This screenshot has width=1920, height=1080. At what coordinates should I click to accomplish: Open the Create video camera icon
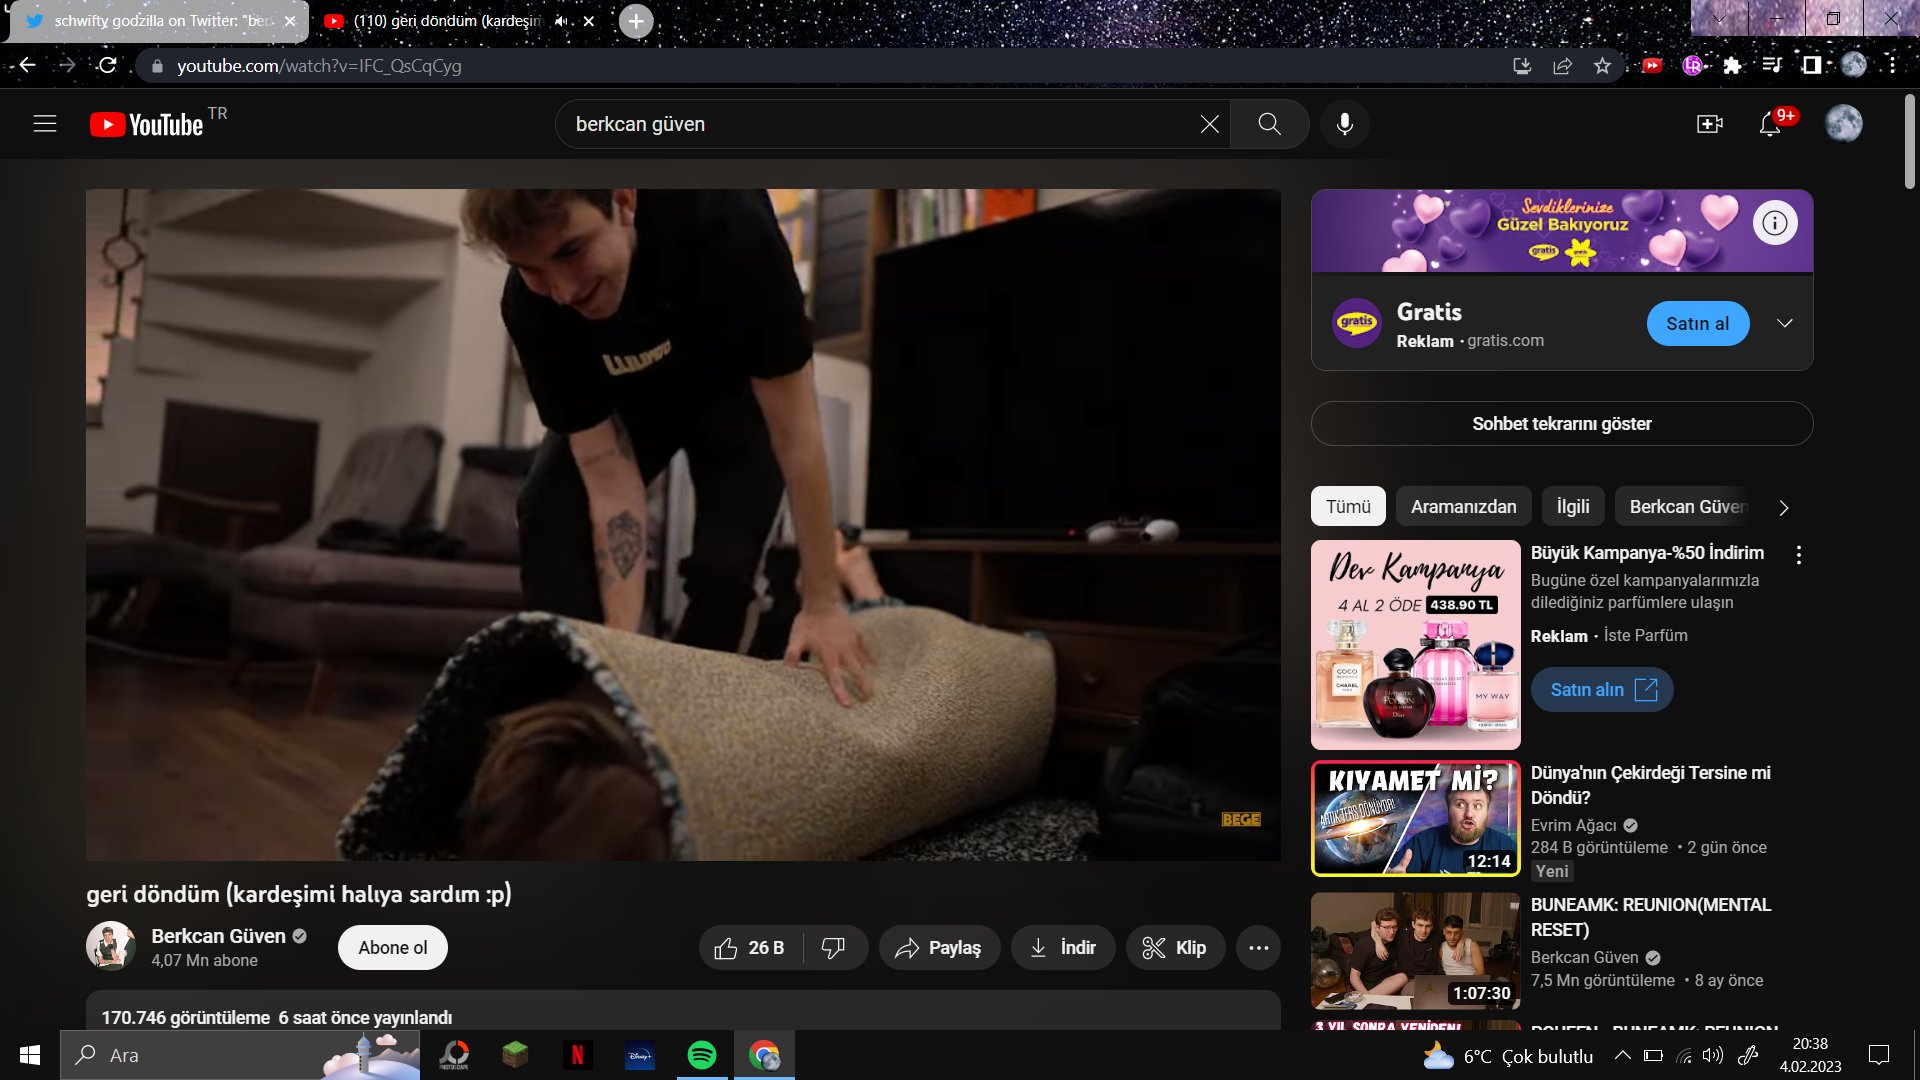(x=1709, y=124)
